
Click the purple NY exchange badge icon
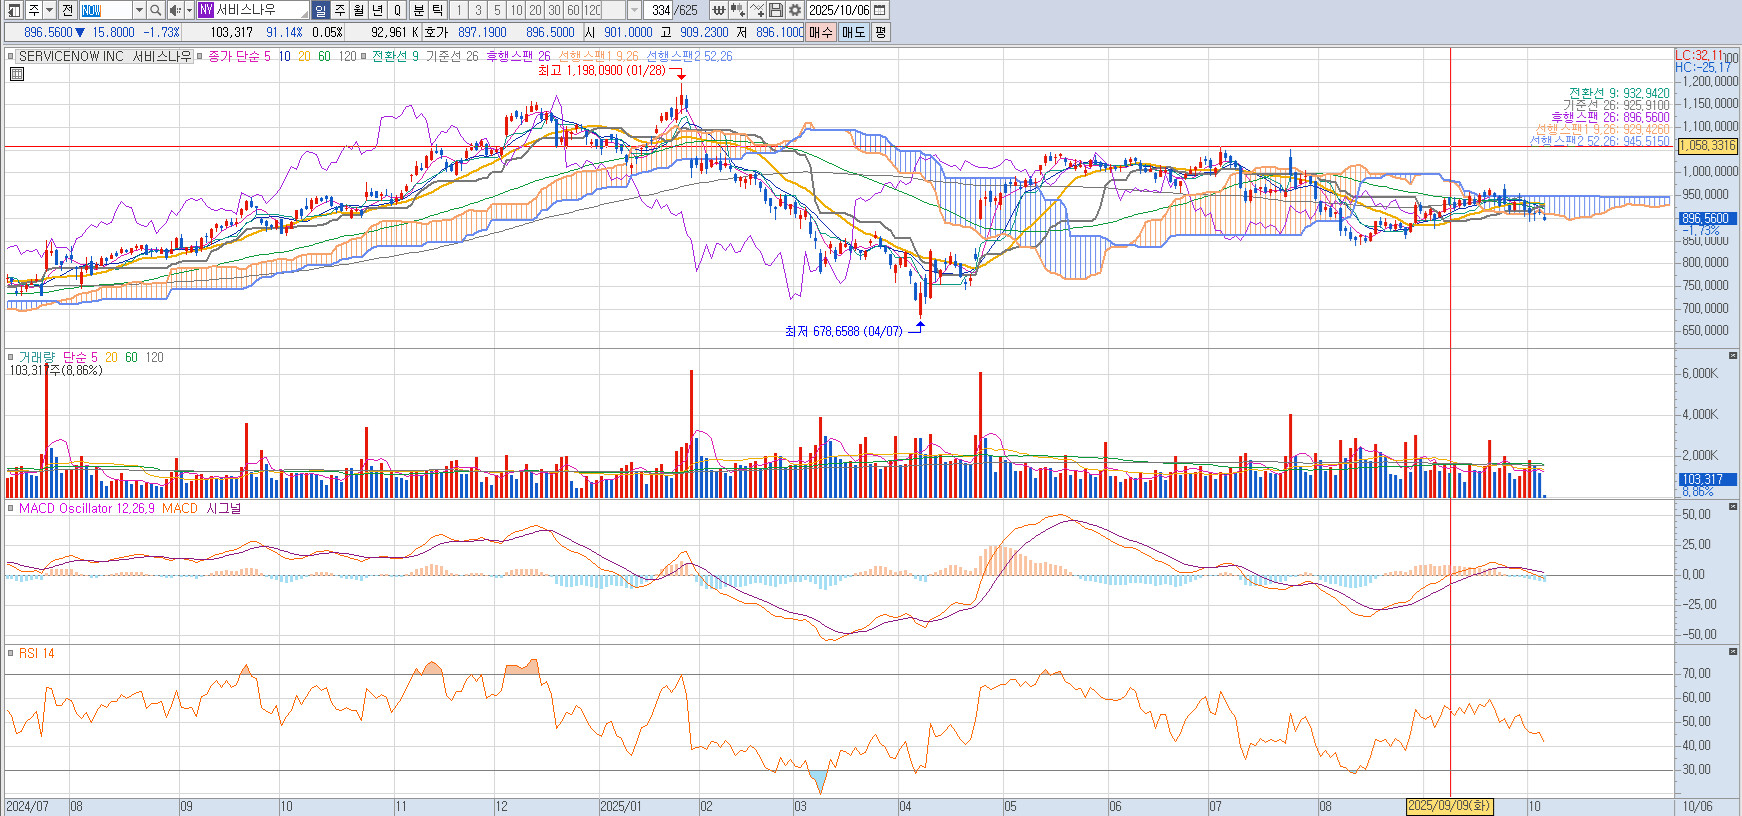[x=205, y=10]
